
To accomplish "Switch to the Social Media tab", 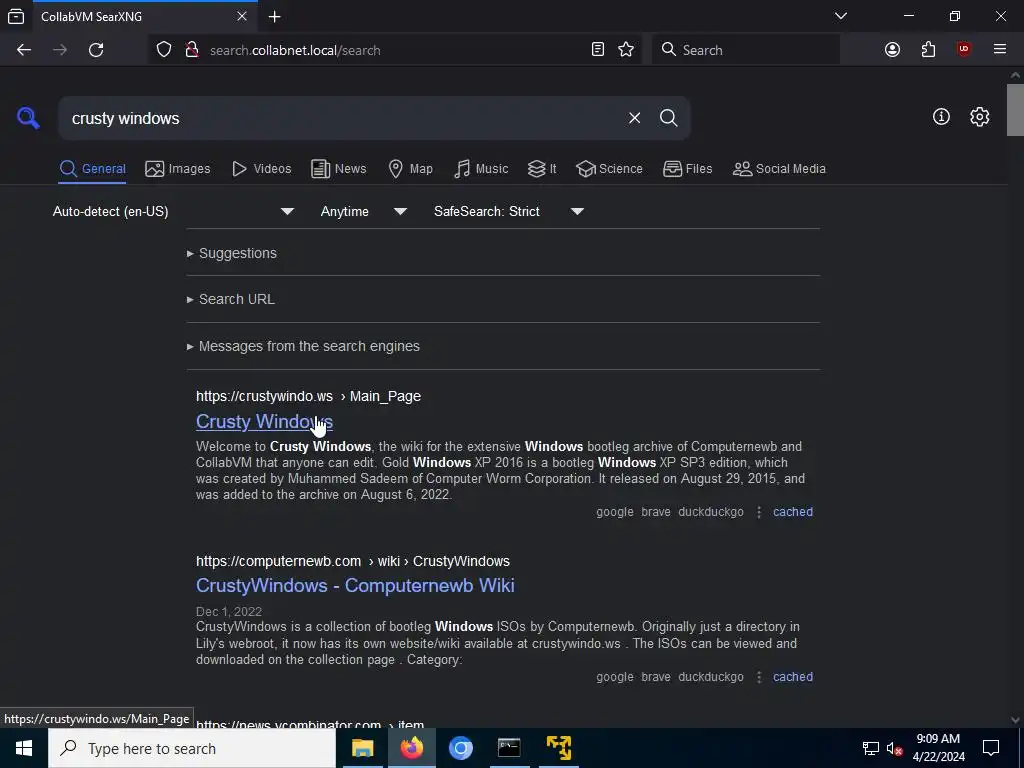I will (779, 168).
